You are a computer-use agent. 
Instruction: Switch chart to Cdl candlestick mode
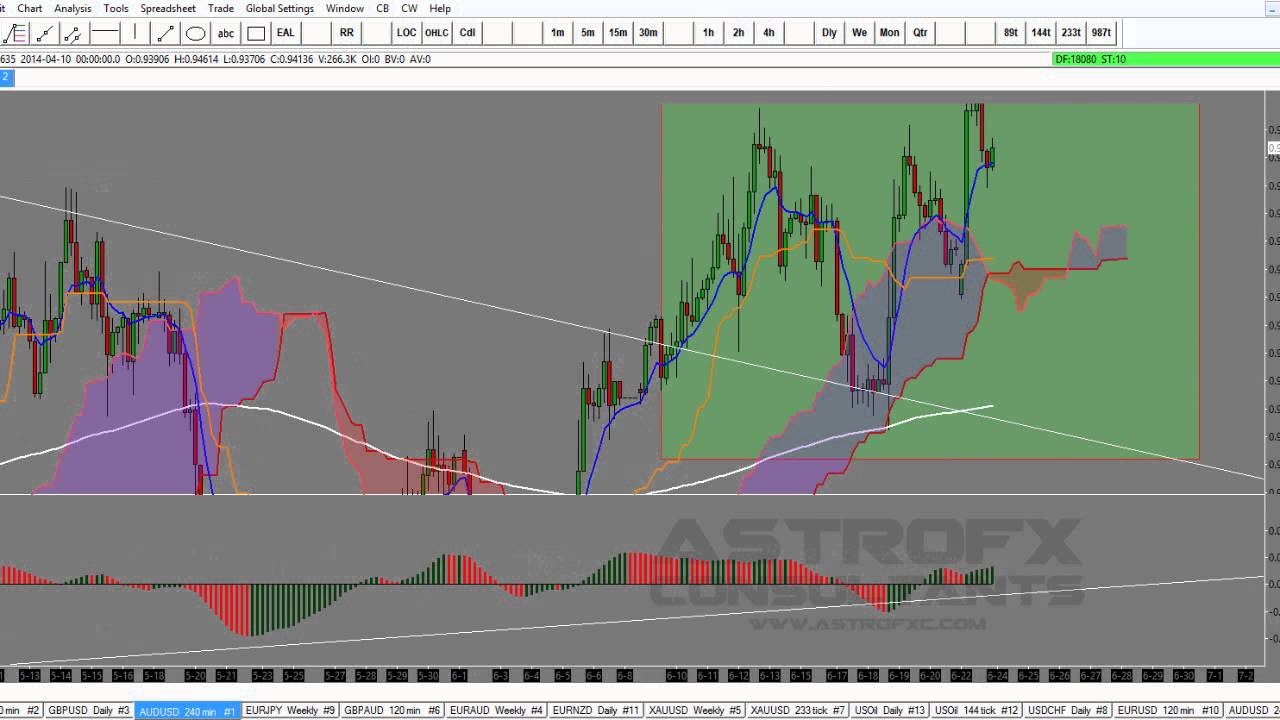[x=467, y=33]
